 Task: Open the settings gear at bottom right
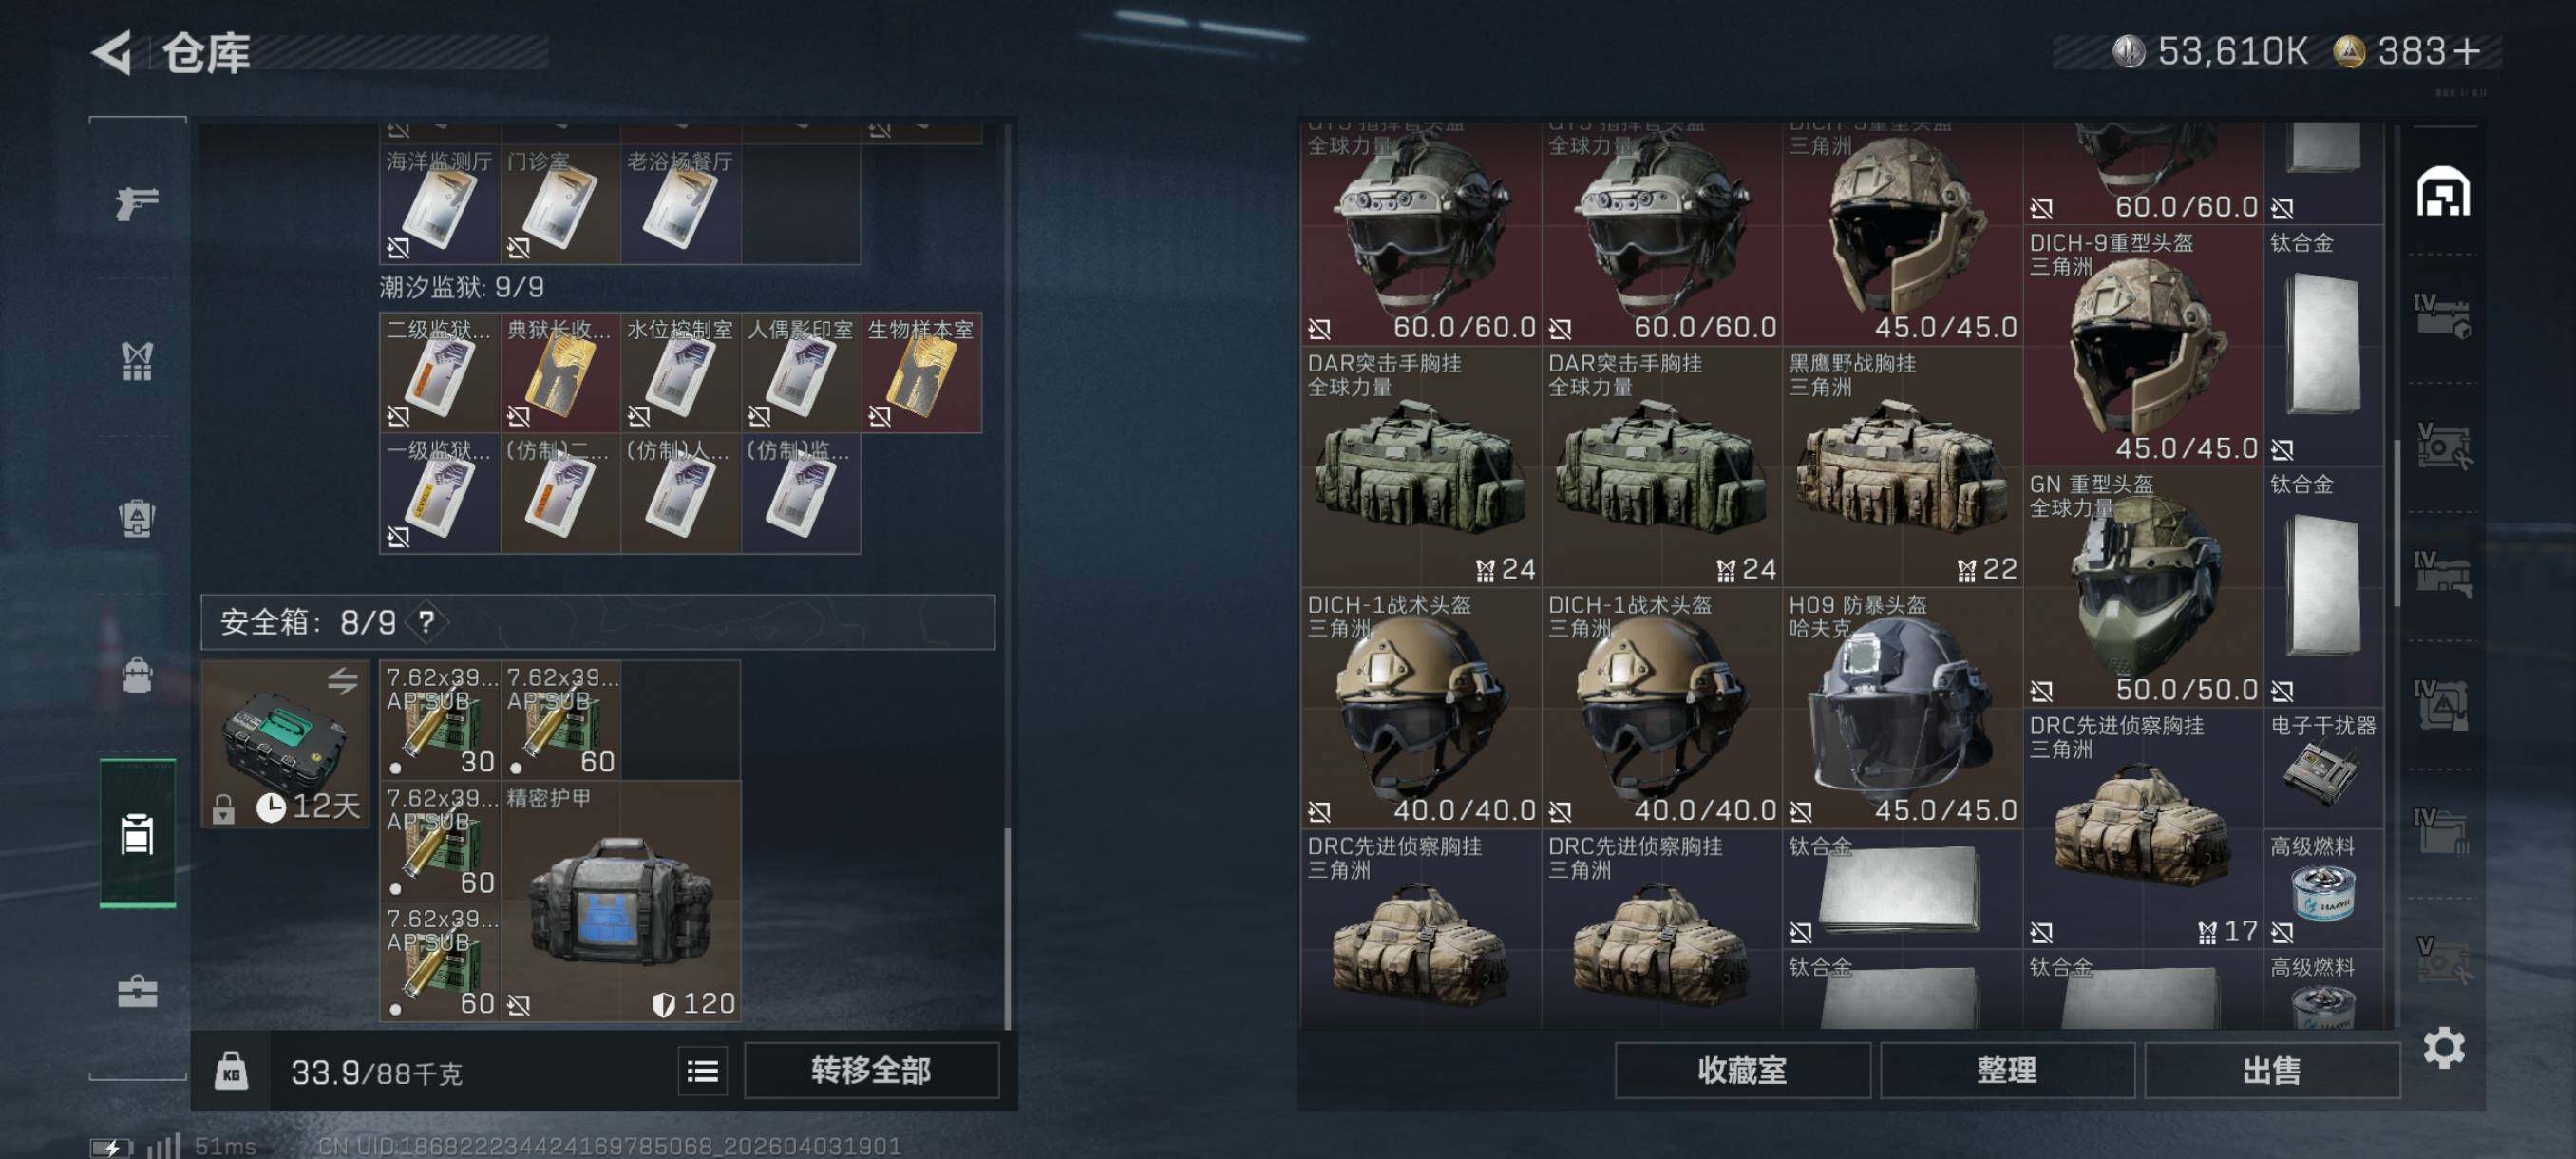pyautogui.click(x=2443, y=1047)
